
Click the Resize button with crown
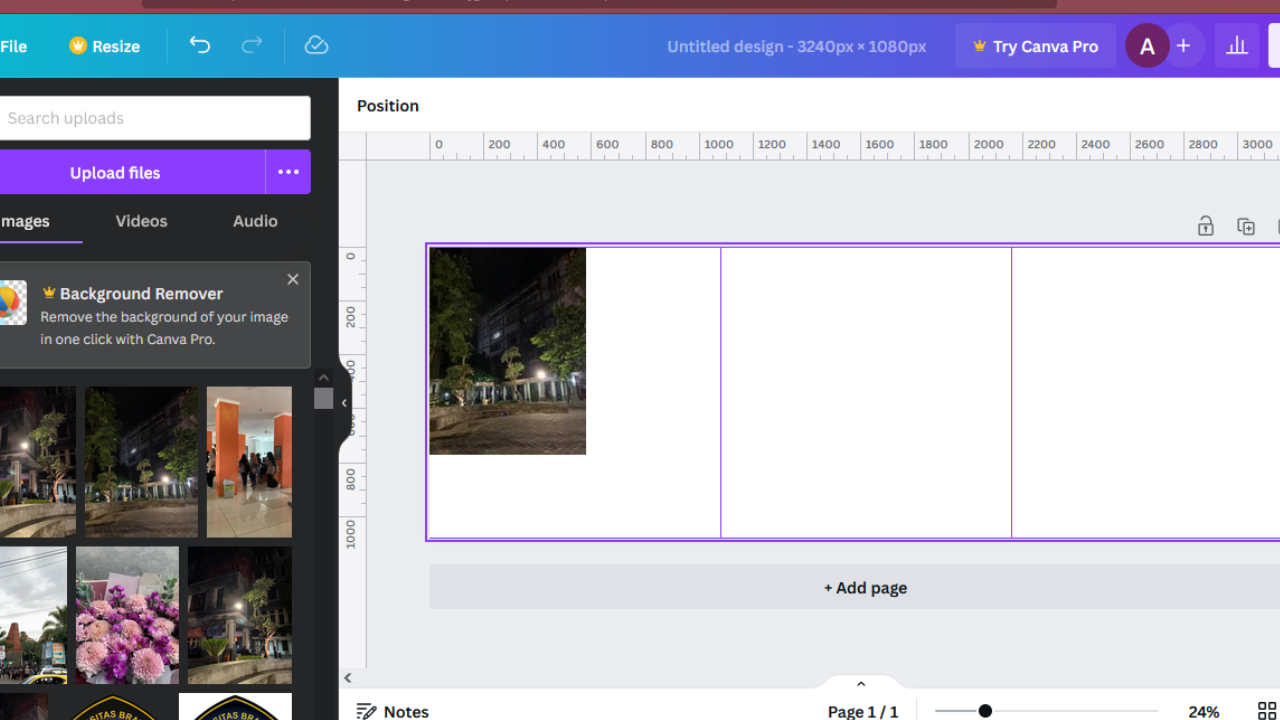[105, 46]
